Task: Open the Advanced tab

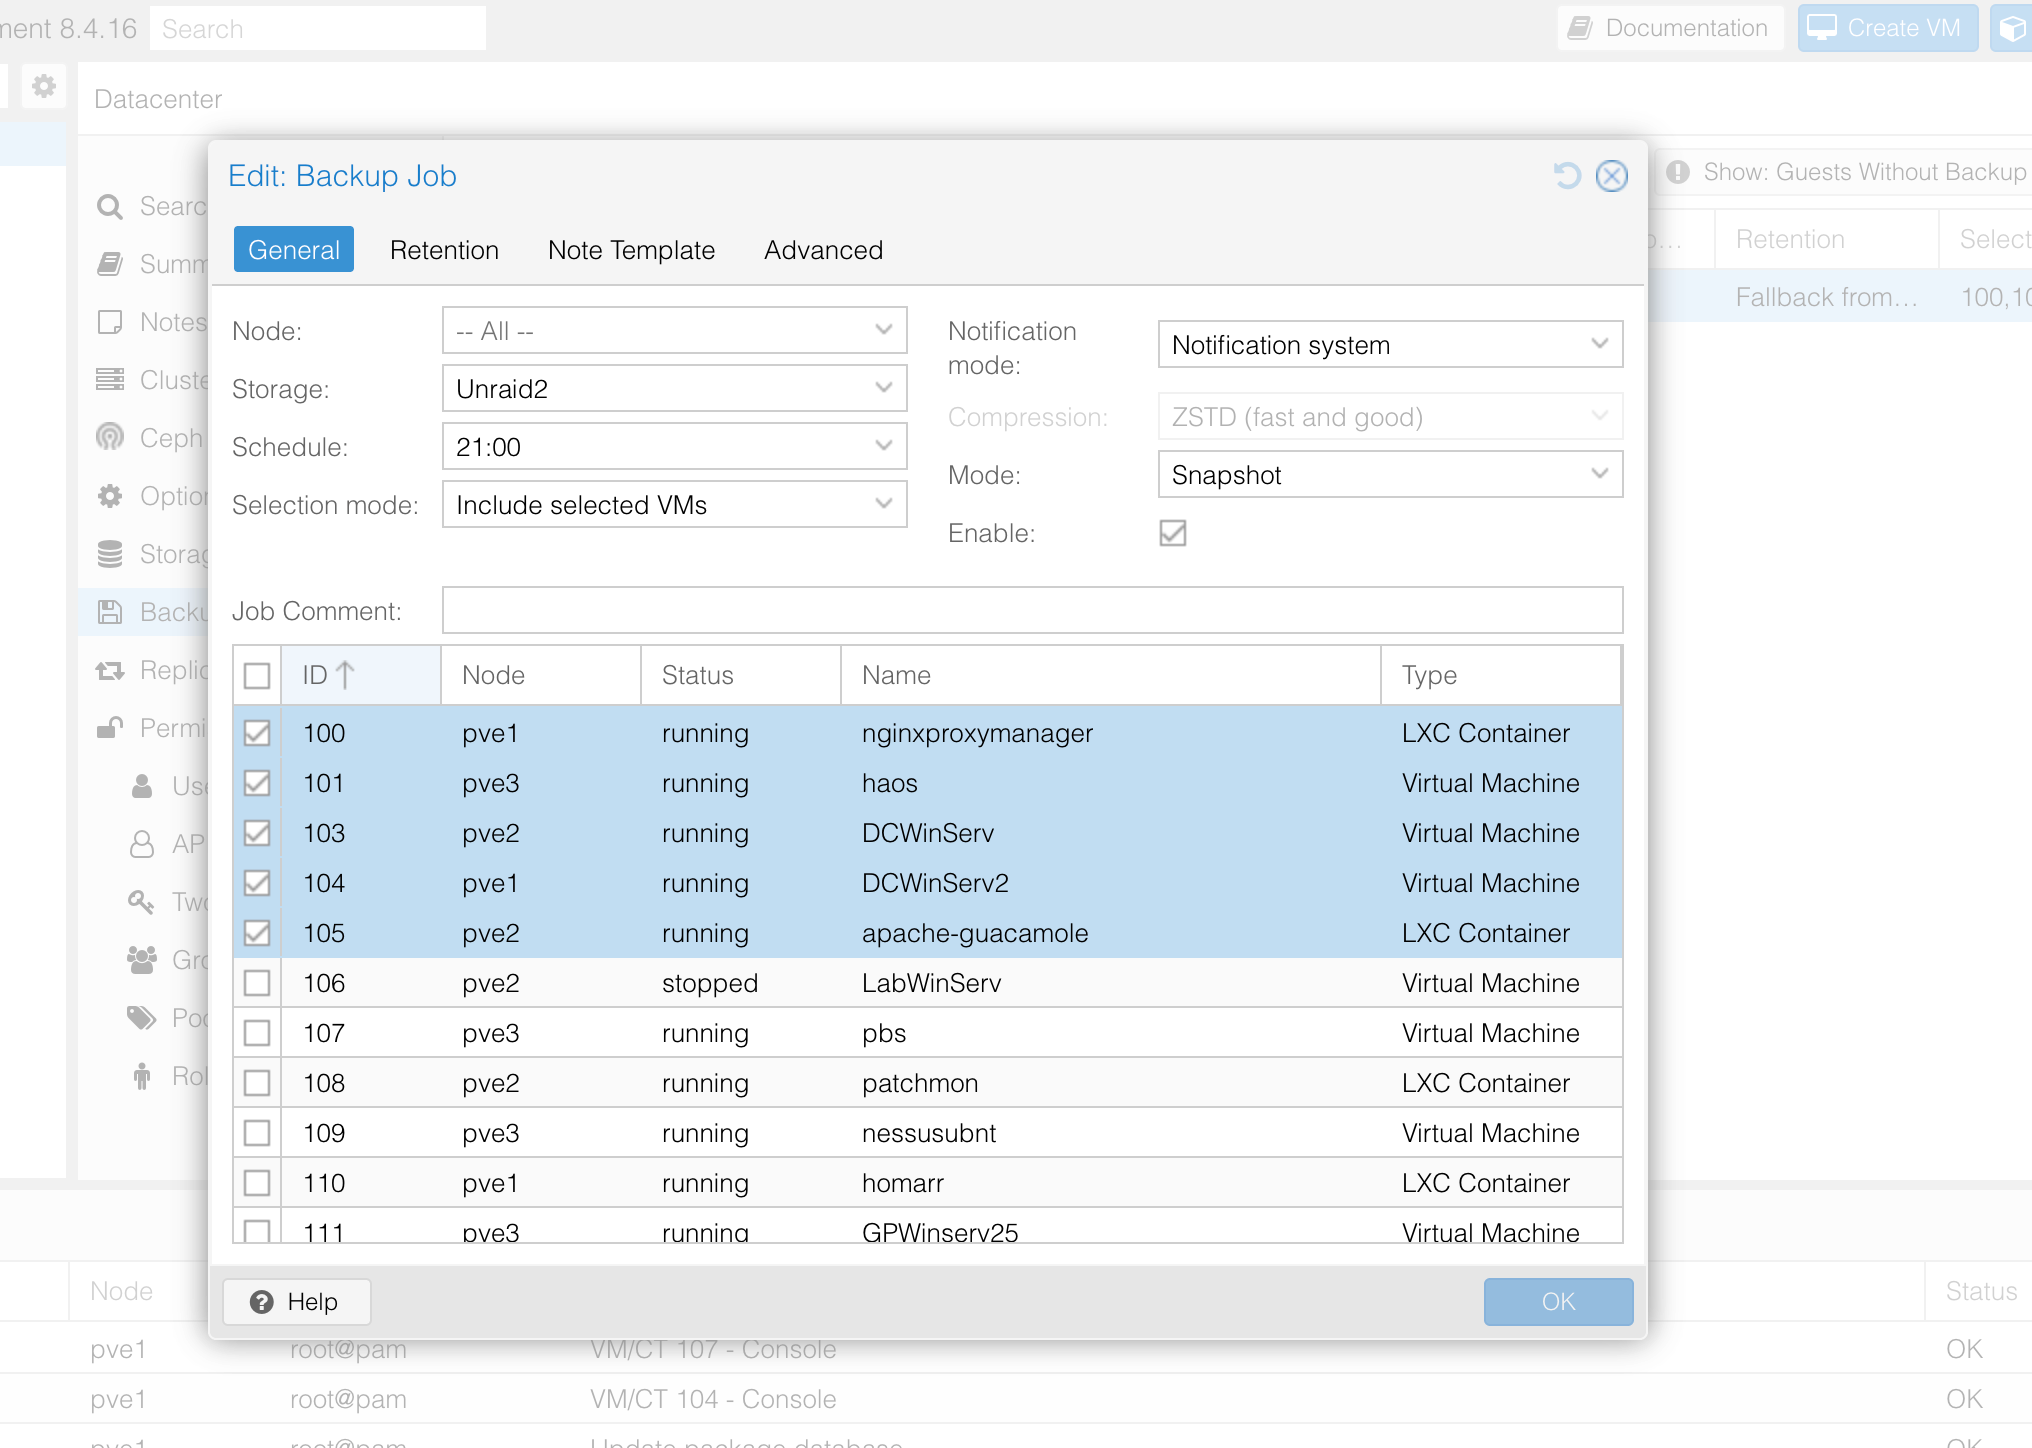Action: [822, 250]
